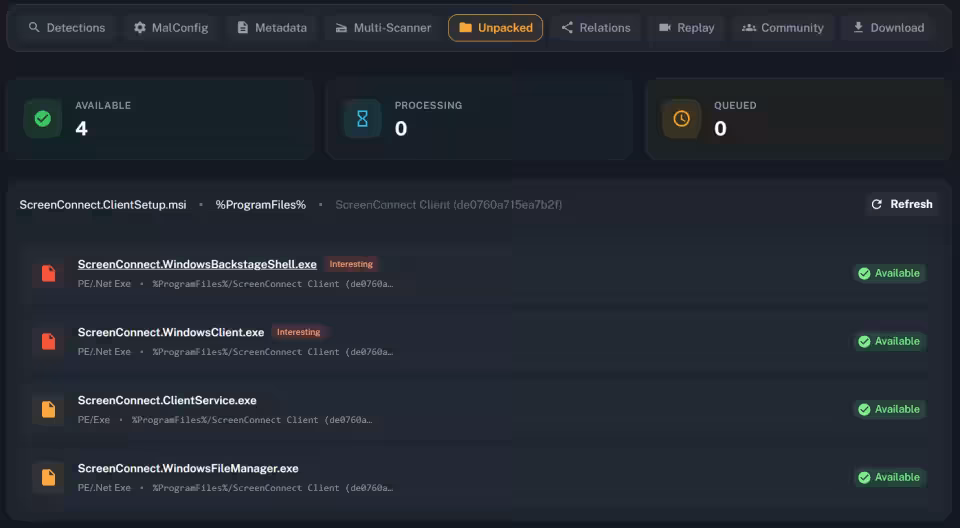The width and height of the screenshot is (960, 528).
Task: Click the Unpacked tab
Action: (x=495, y=28)
